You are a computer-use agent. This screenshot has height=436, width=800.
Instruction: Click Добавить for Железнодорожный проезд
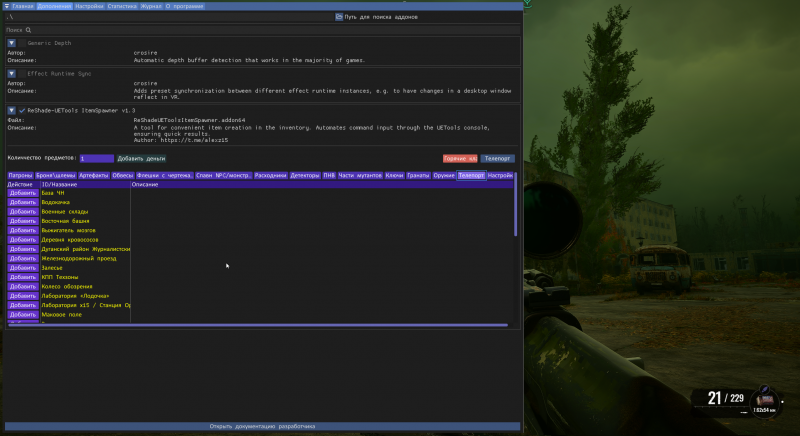[x=23, y=259]
